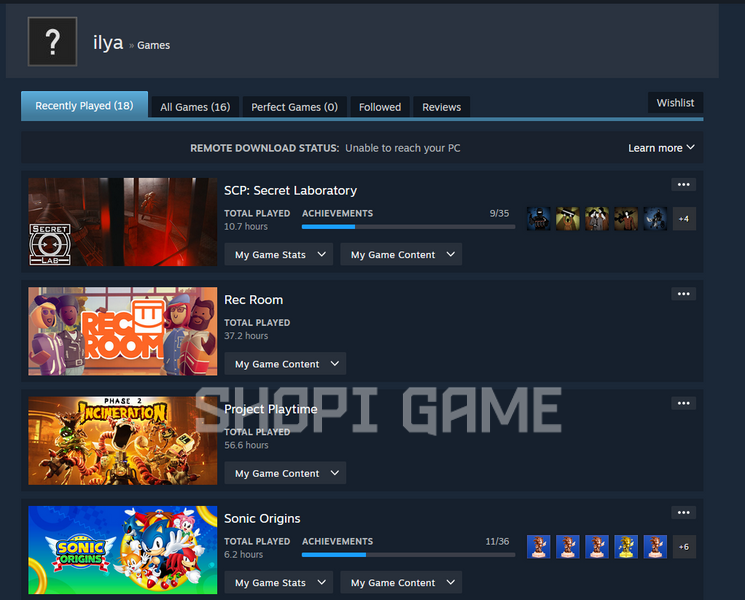Expand My Game Content for Project Playtime
The image size is (745, 600).
[x=285, y=473]
